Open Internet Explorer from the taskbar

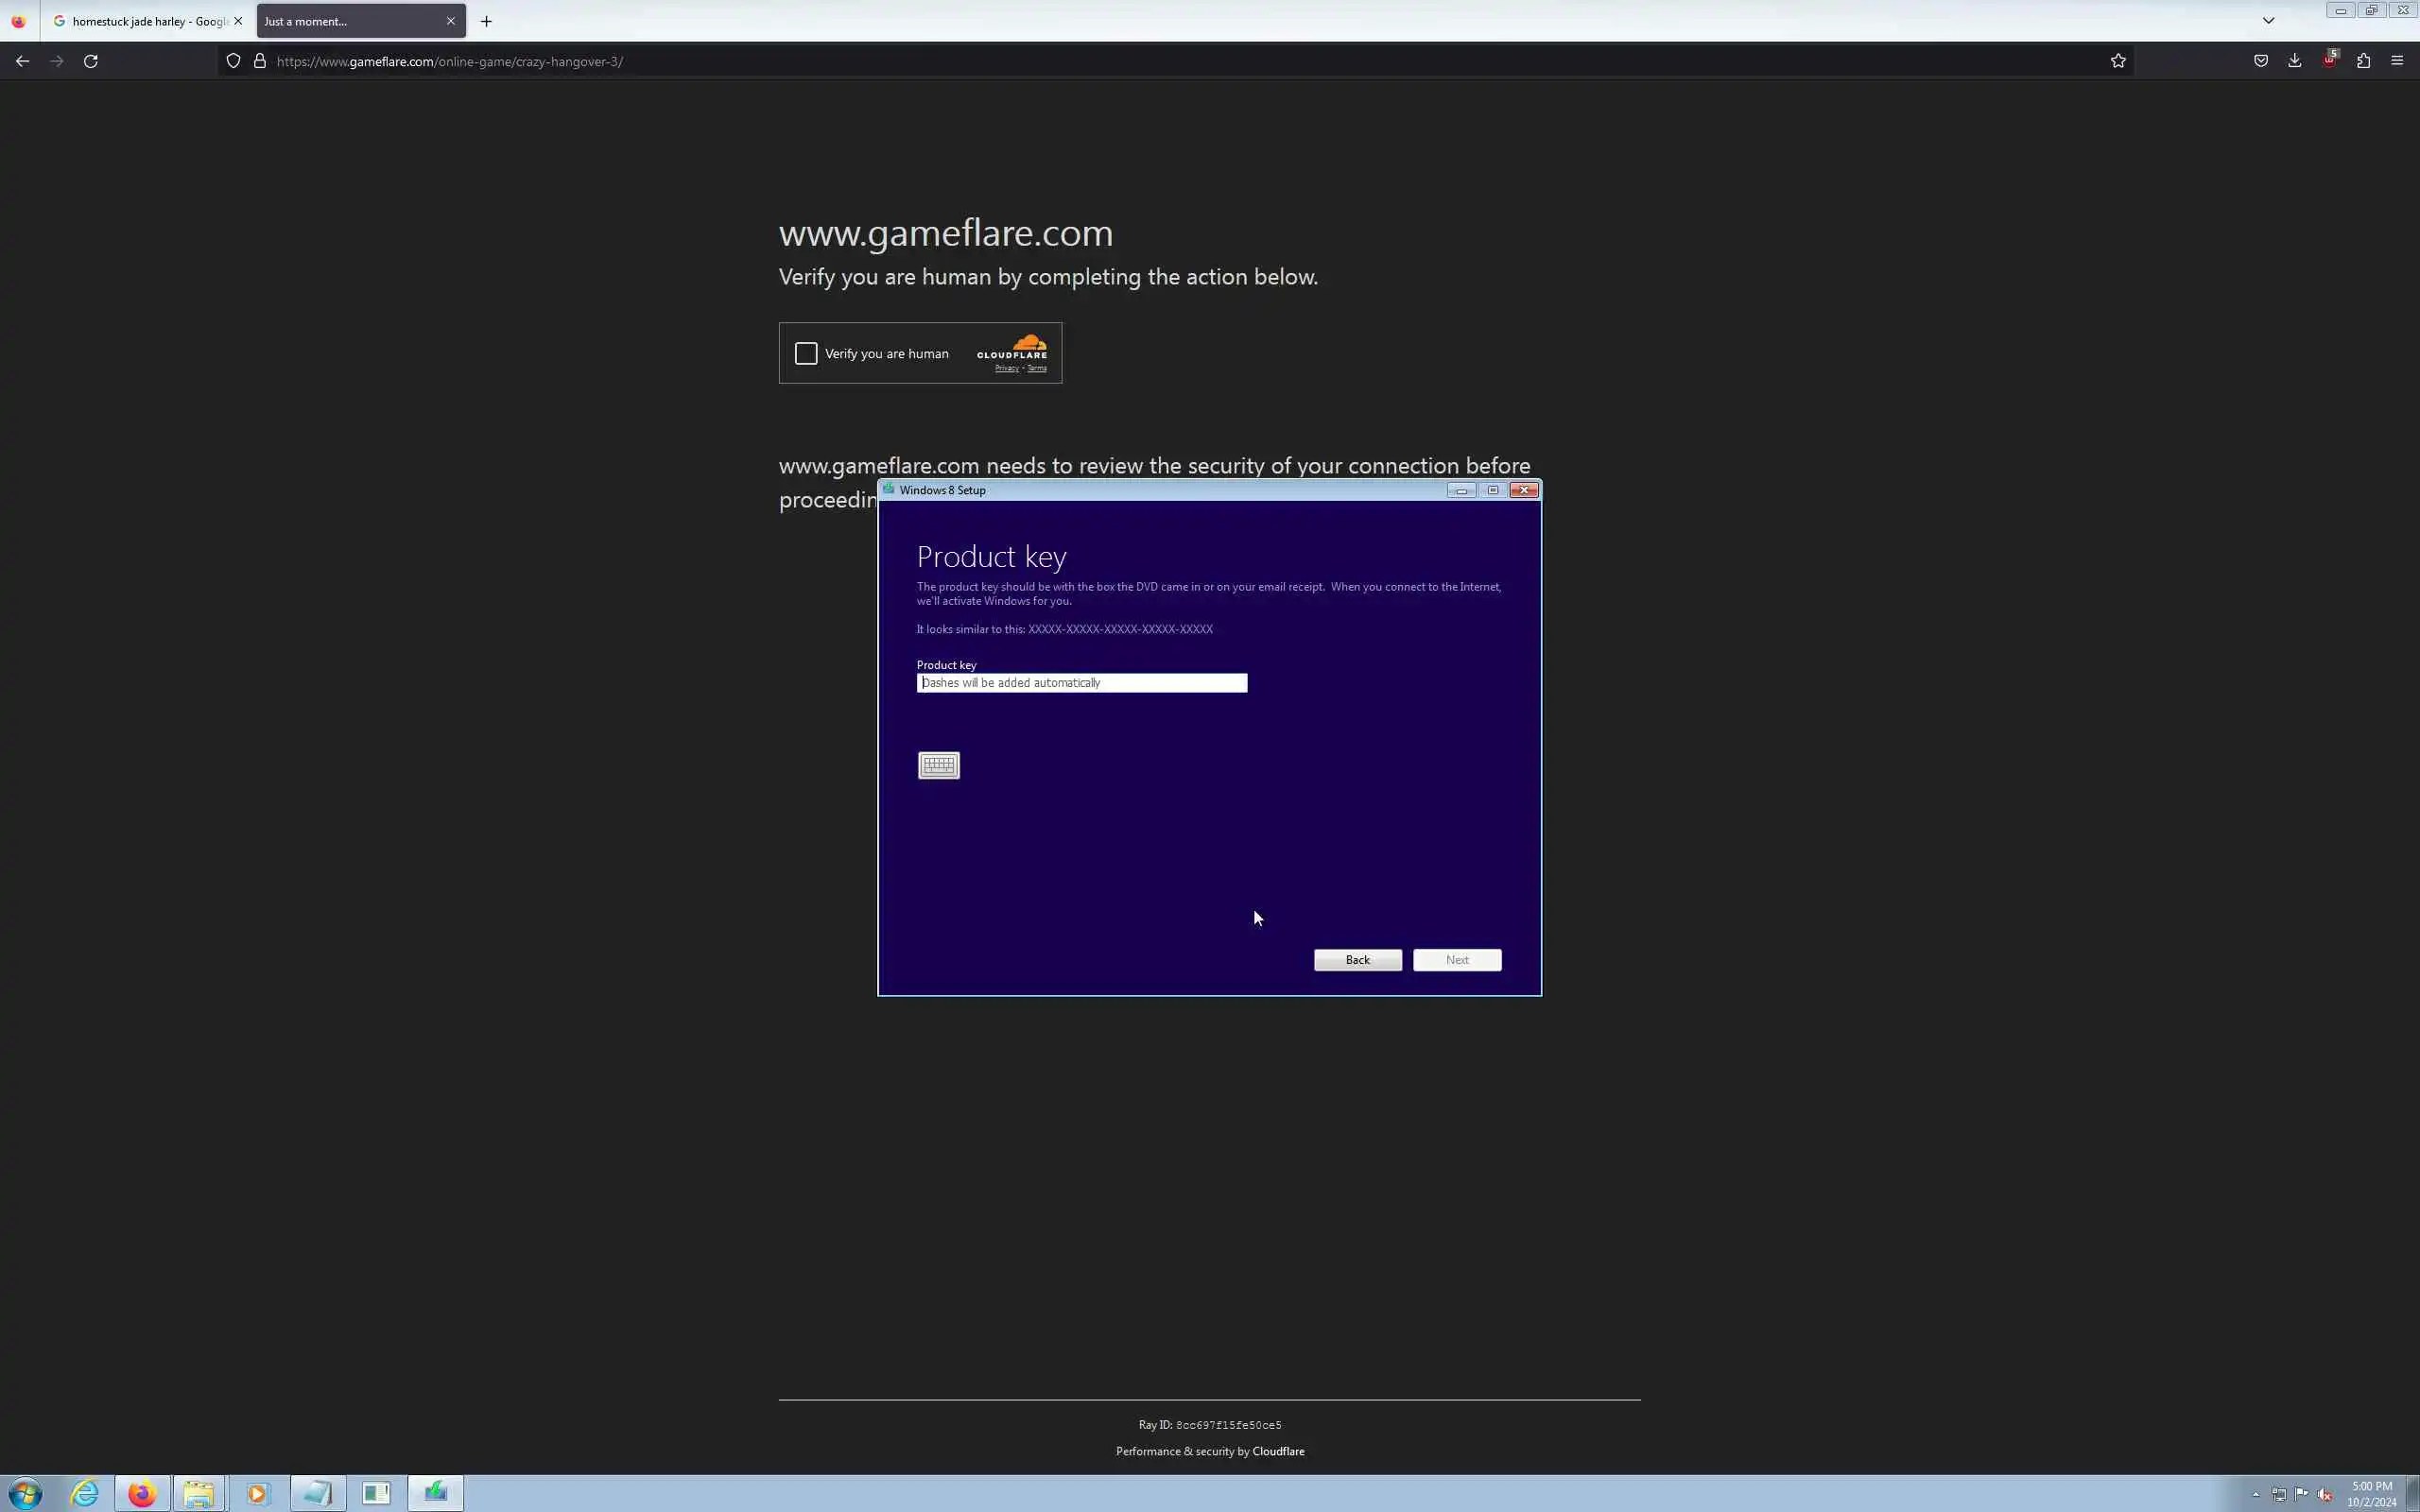pos(85,1493)
